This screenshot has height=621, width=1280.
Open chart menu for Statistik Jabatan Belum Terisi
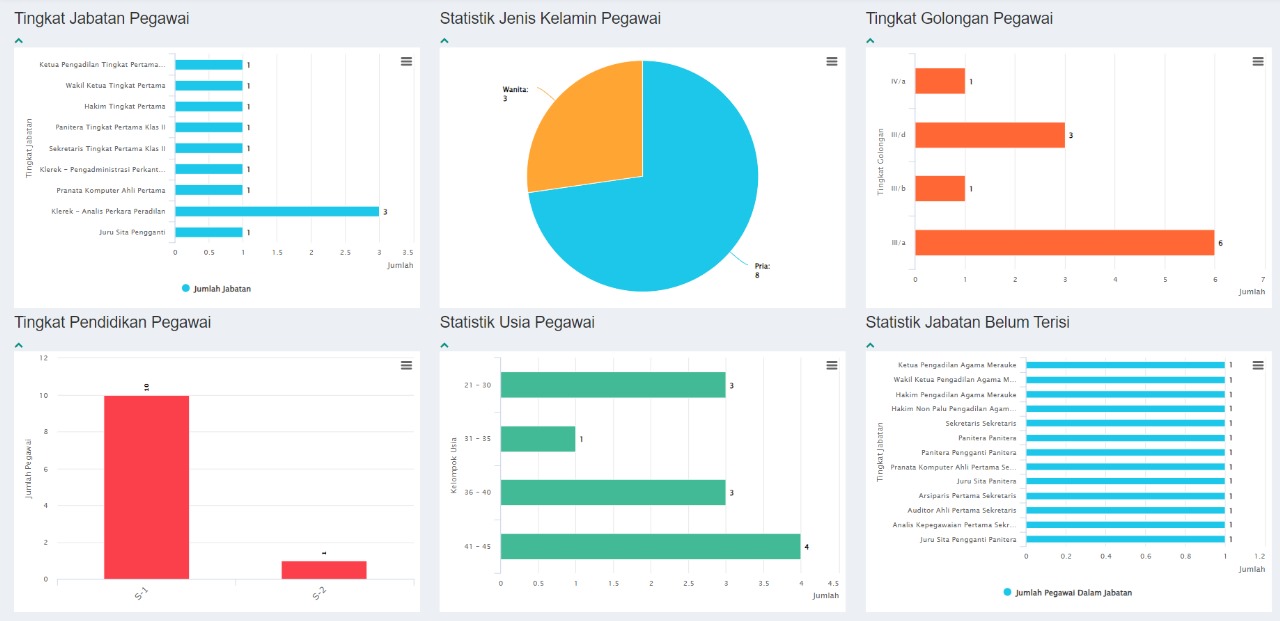click(1258, 366)
